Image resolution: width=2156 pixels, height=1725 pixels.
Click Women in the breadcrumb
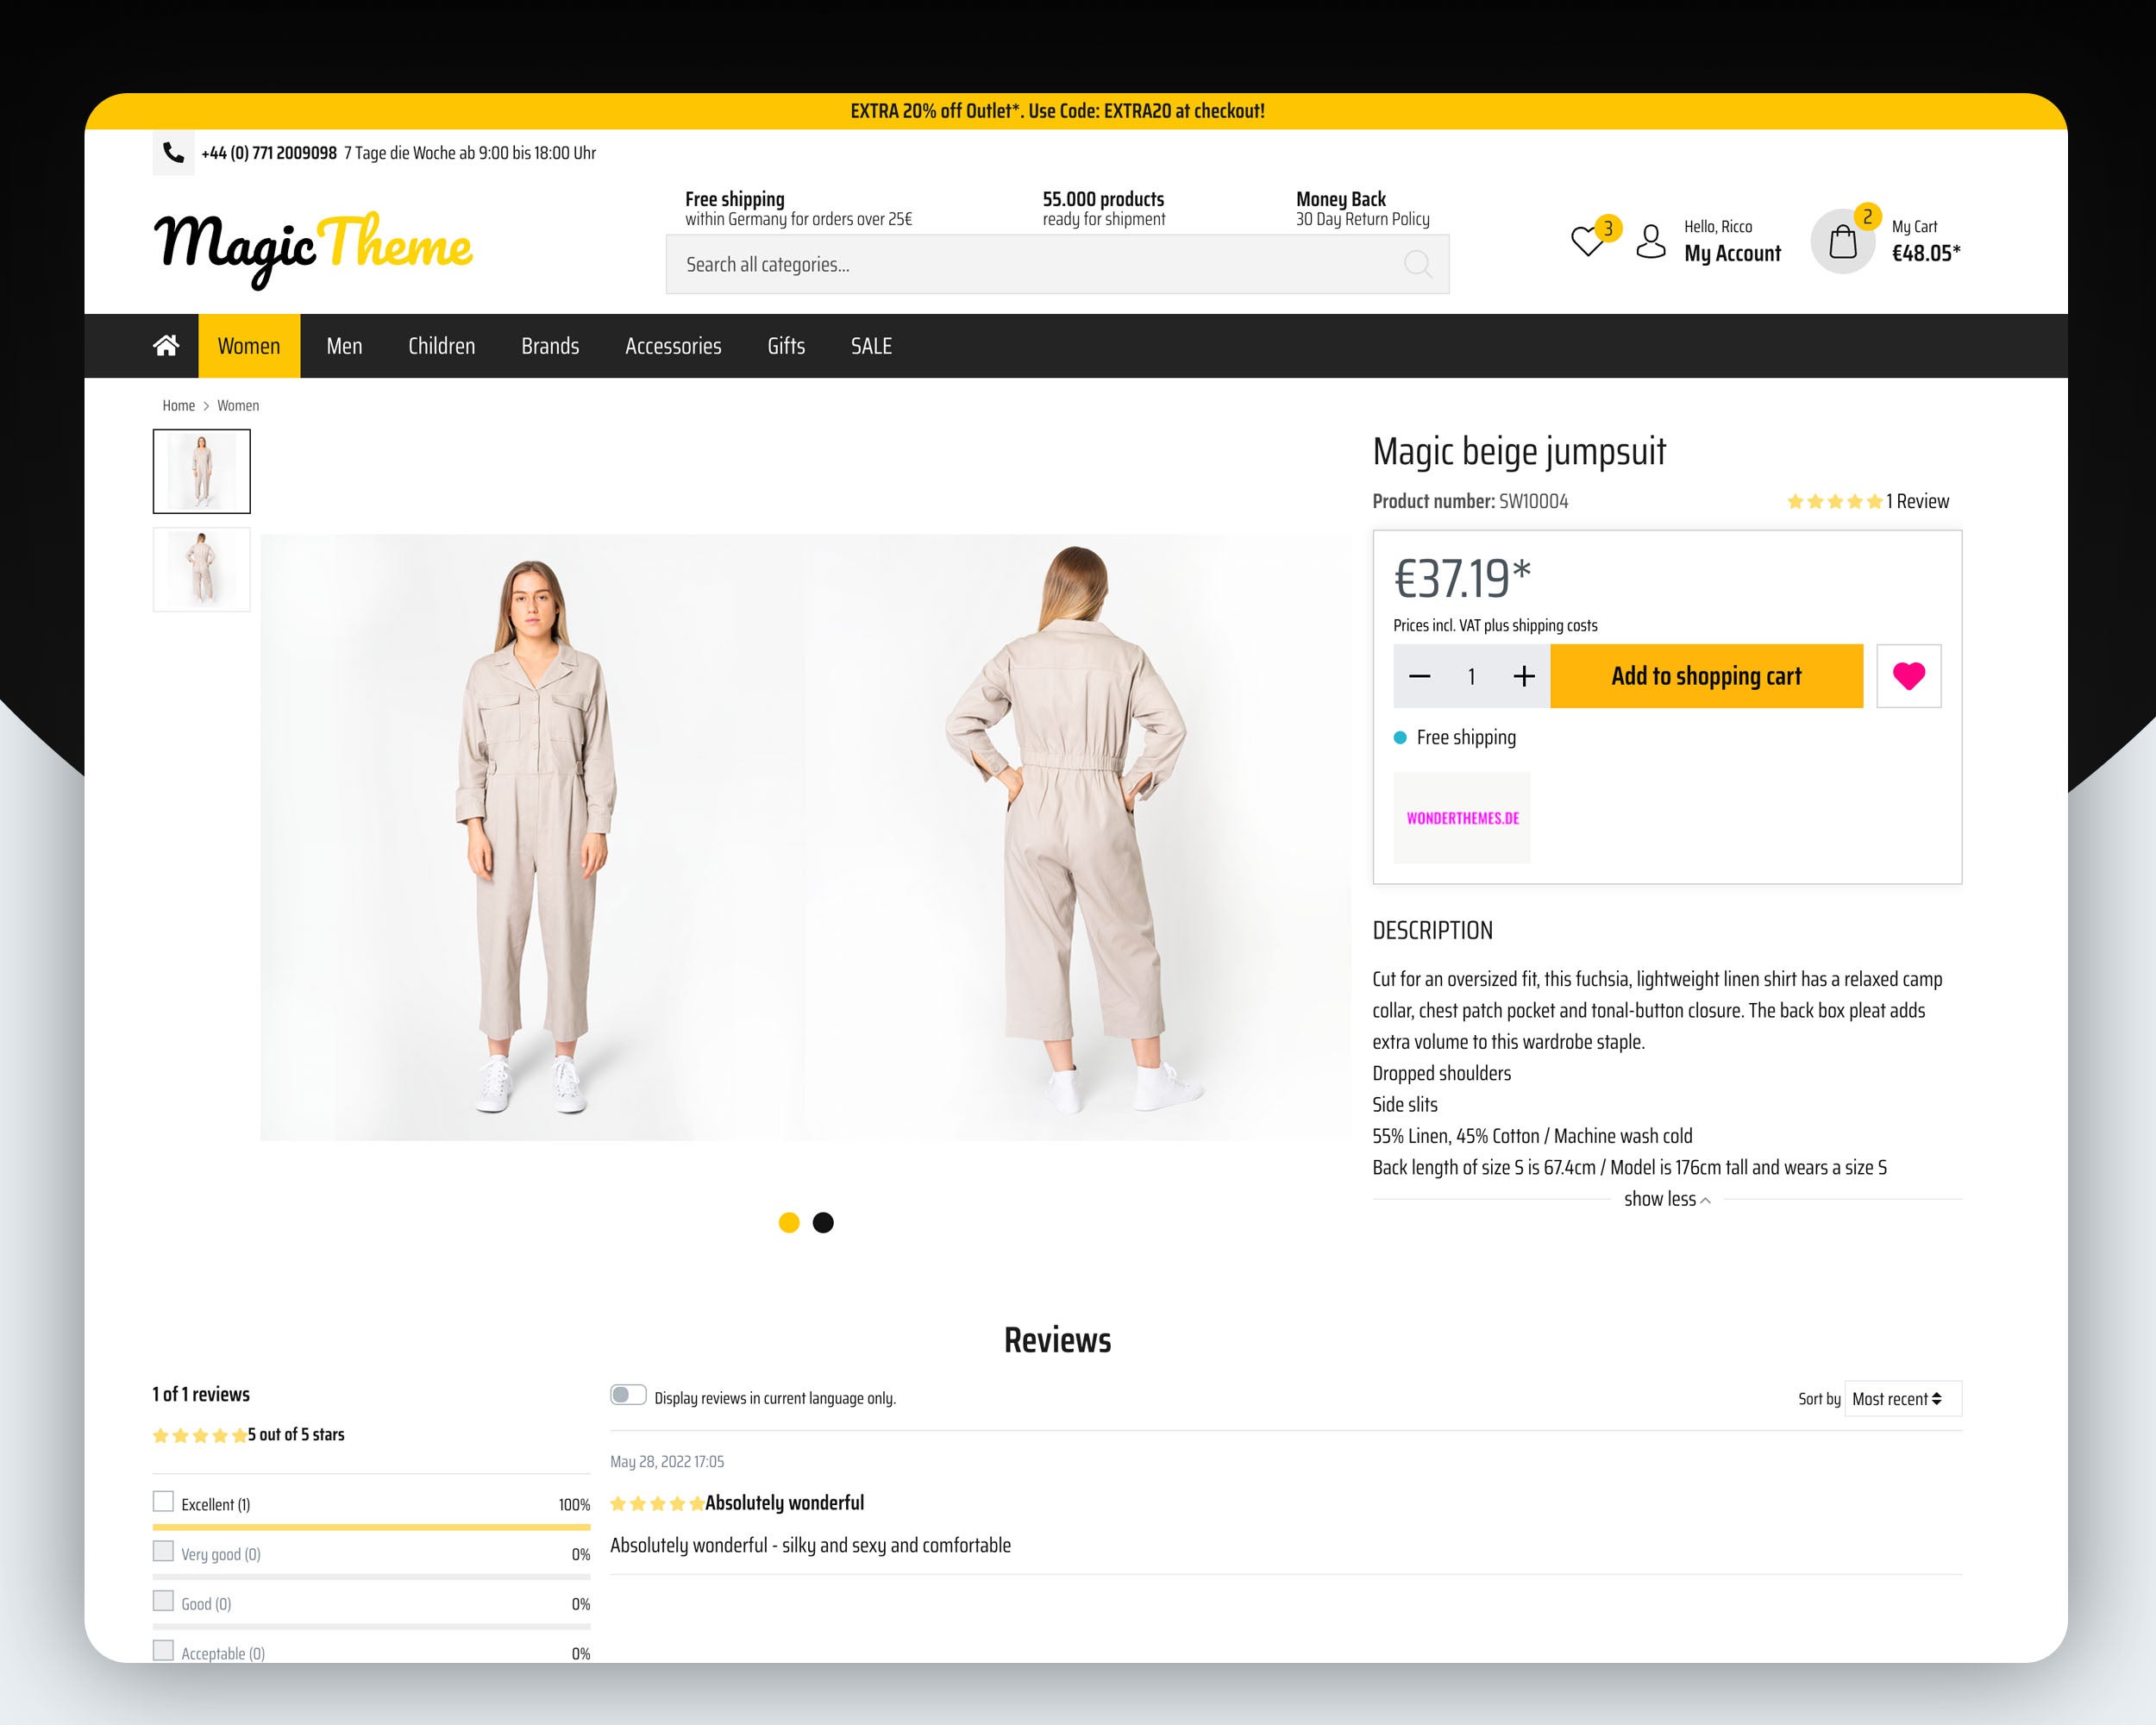(238, 405)
